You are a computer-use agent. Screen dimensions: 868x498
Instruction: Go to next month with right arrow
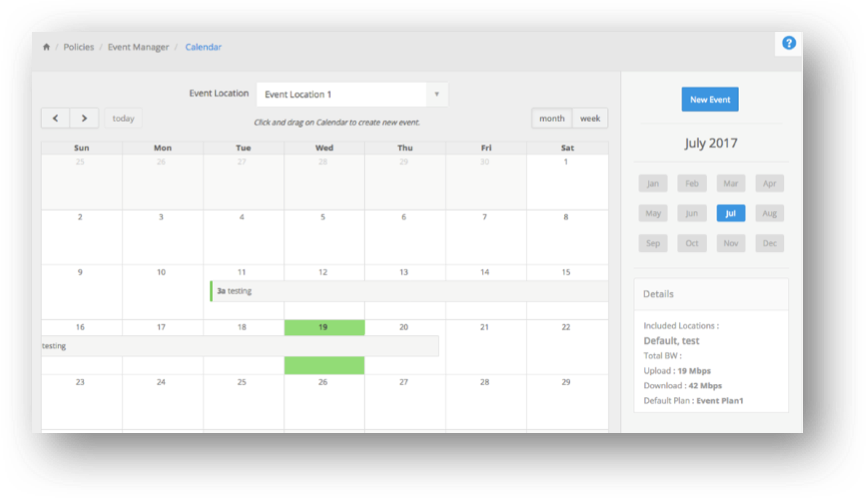(84, 118)
